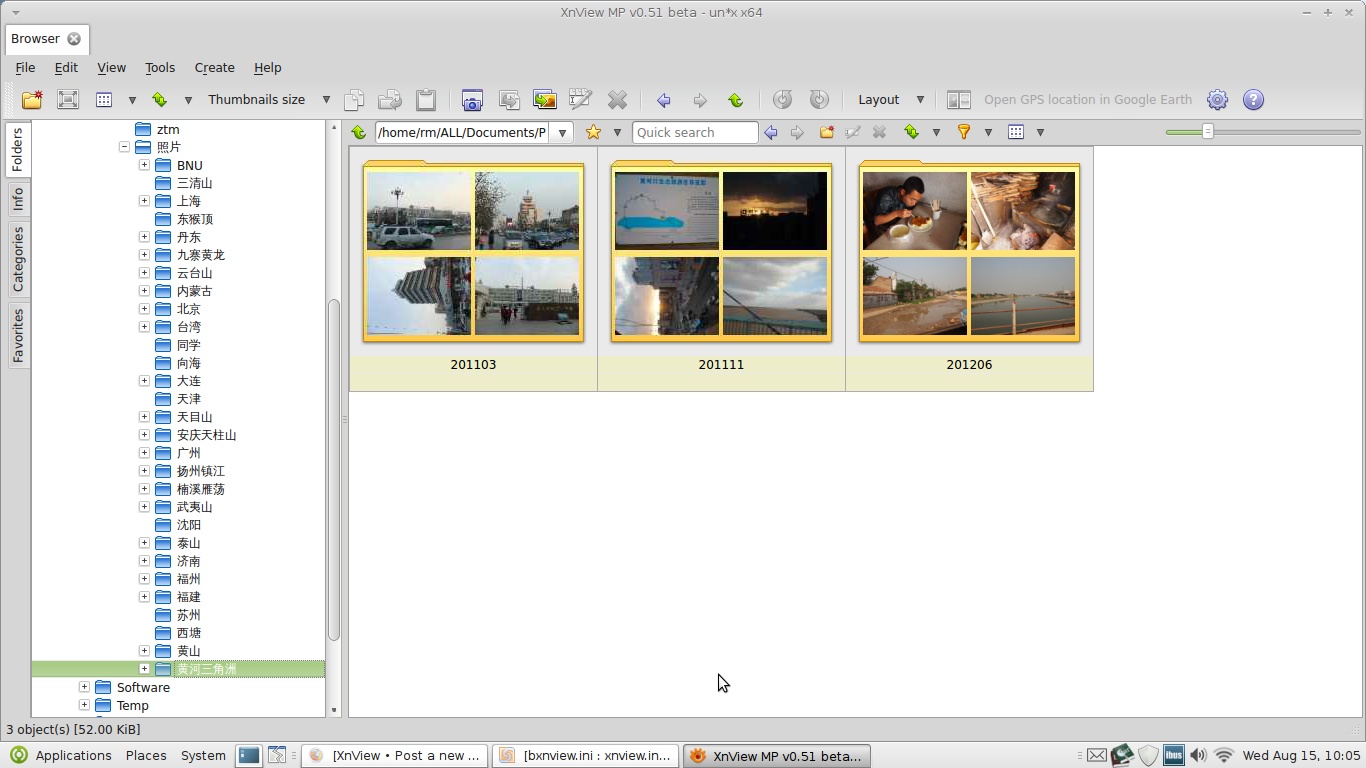The width and height of the screenshot is (1366, 768).
Task: Click the volume icon in system tray
Action: pos(1198,756)
